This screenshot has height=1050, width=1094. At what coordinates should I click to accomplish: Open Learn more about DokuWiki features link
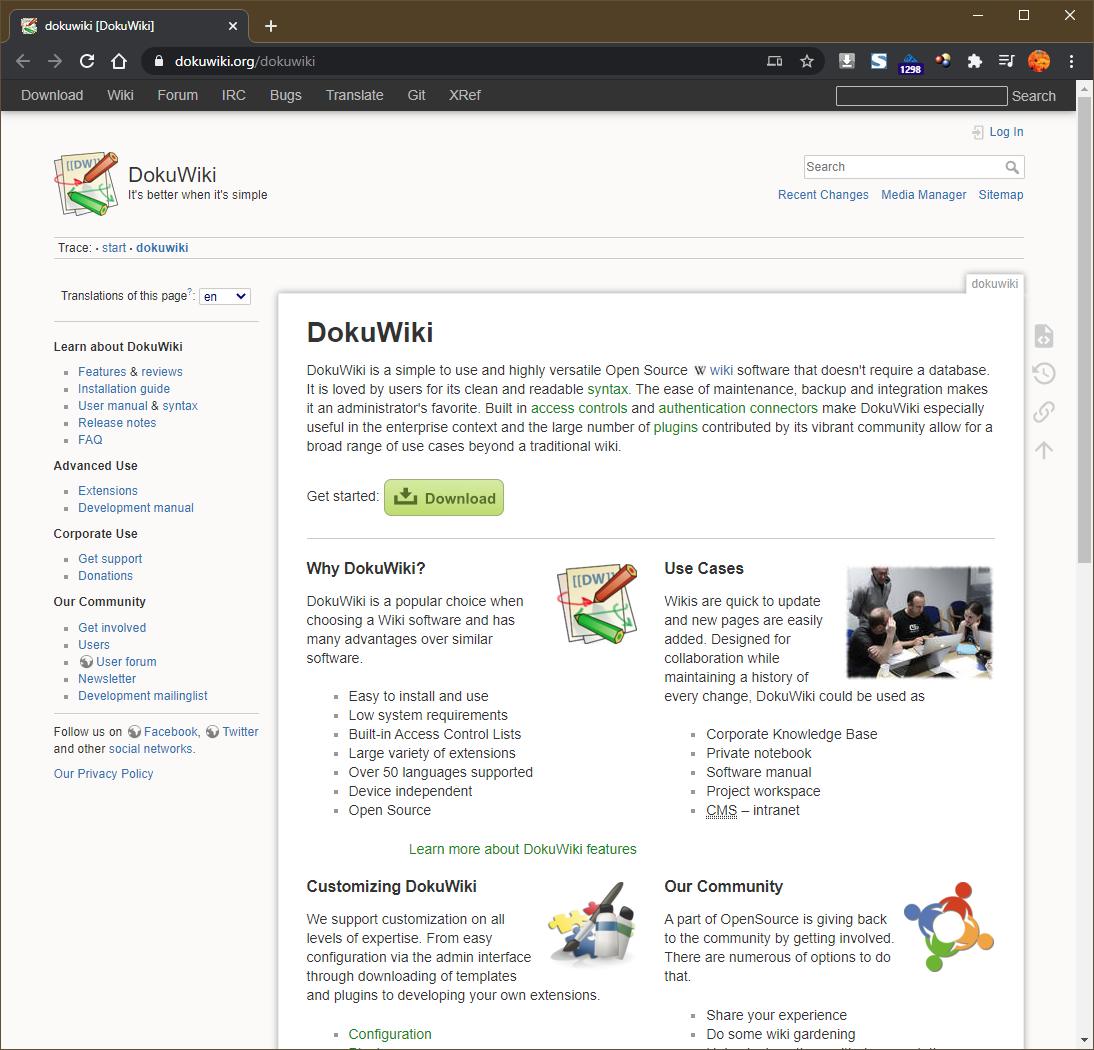[523, 849]
